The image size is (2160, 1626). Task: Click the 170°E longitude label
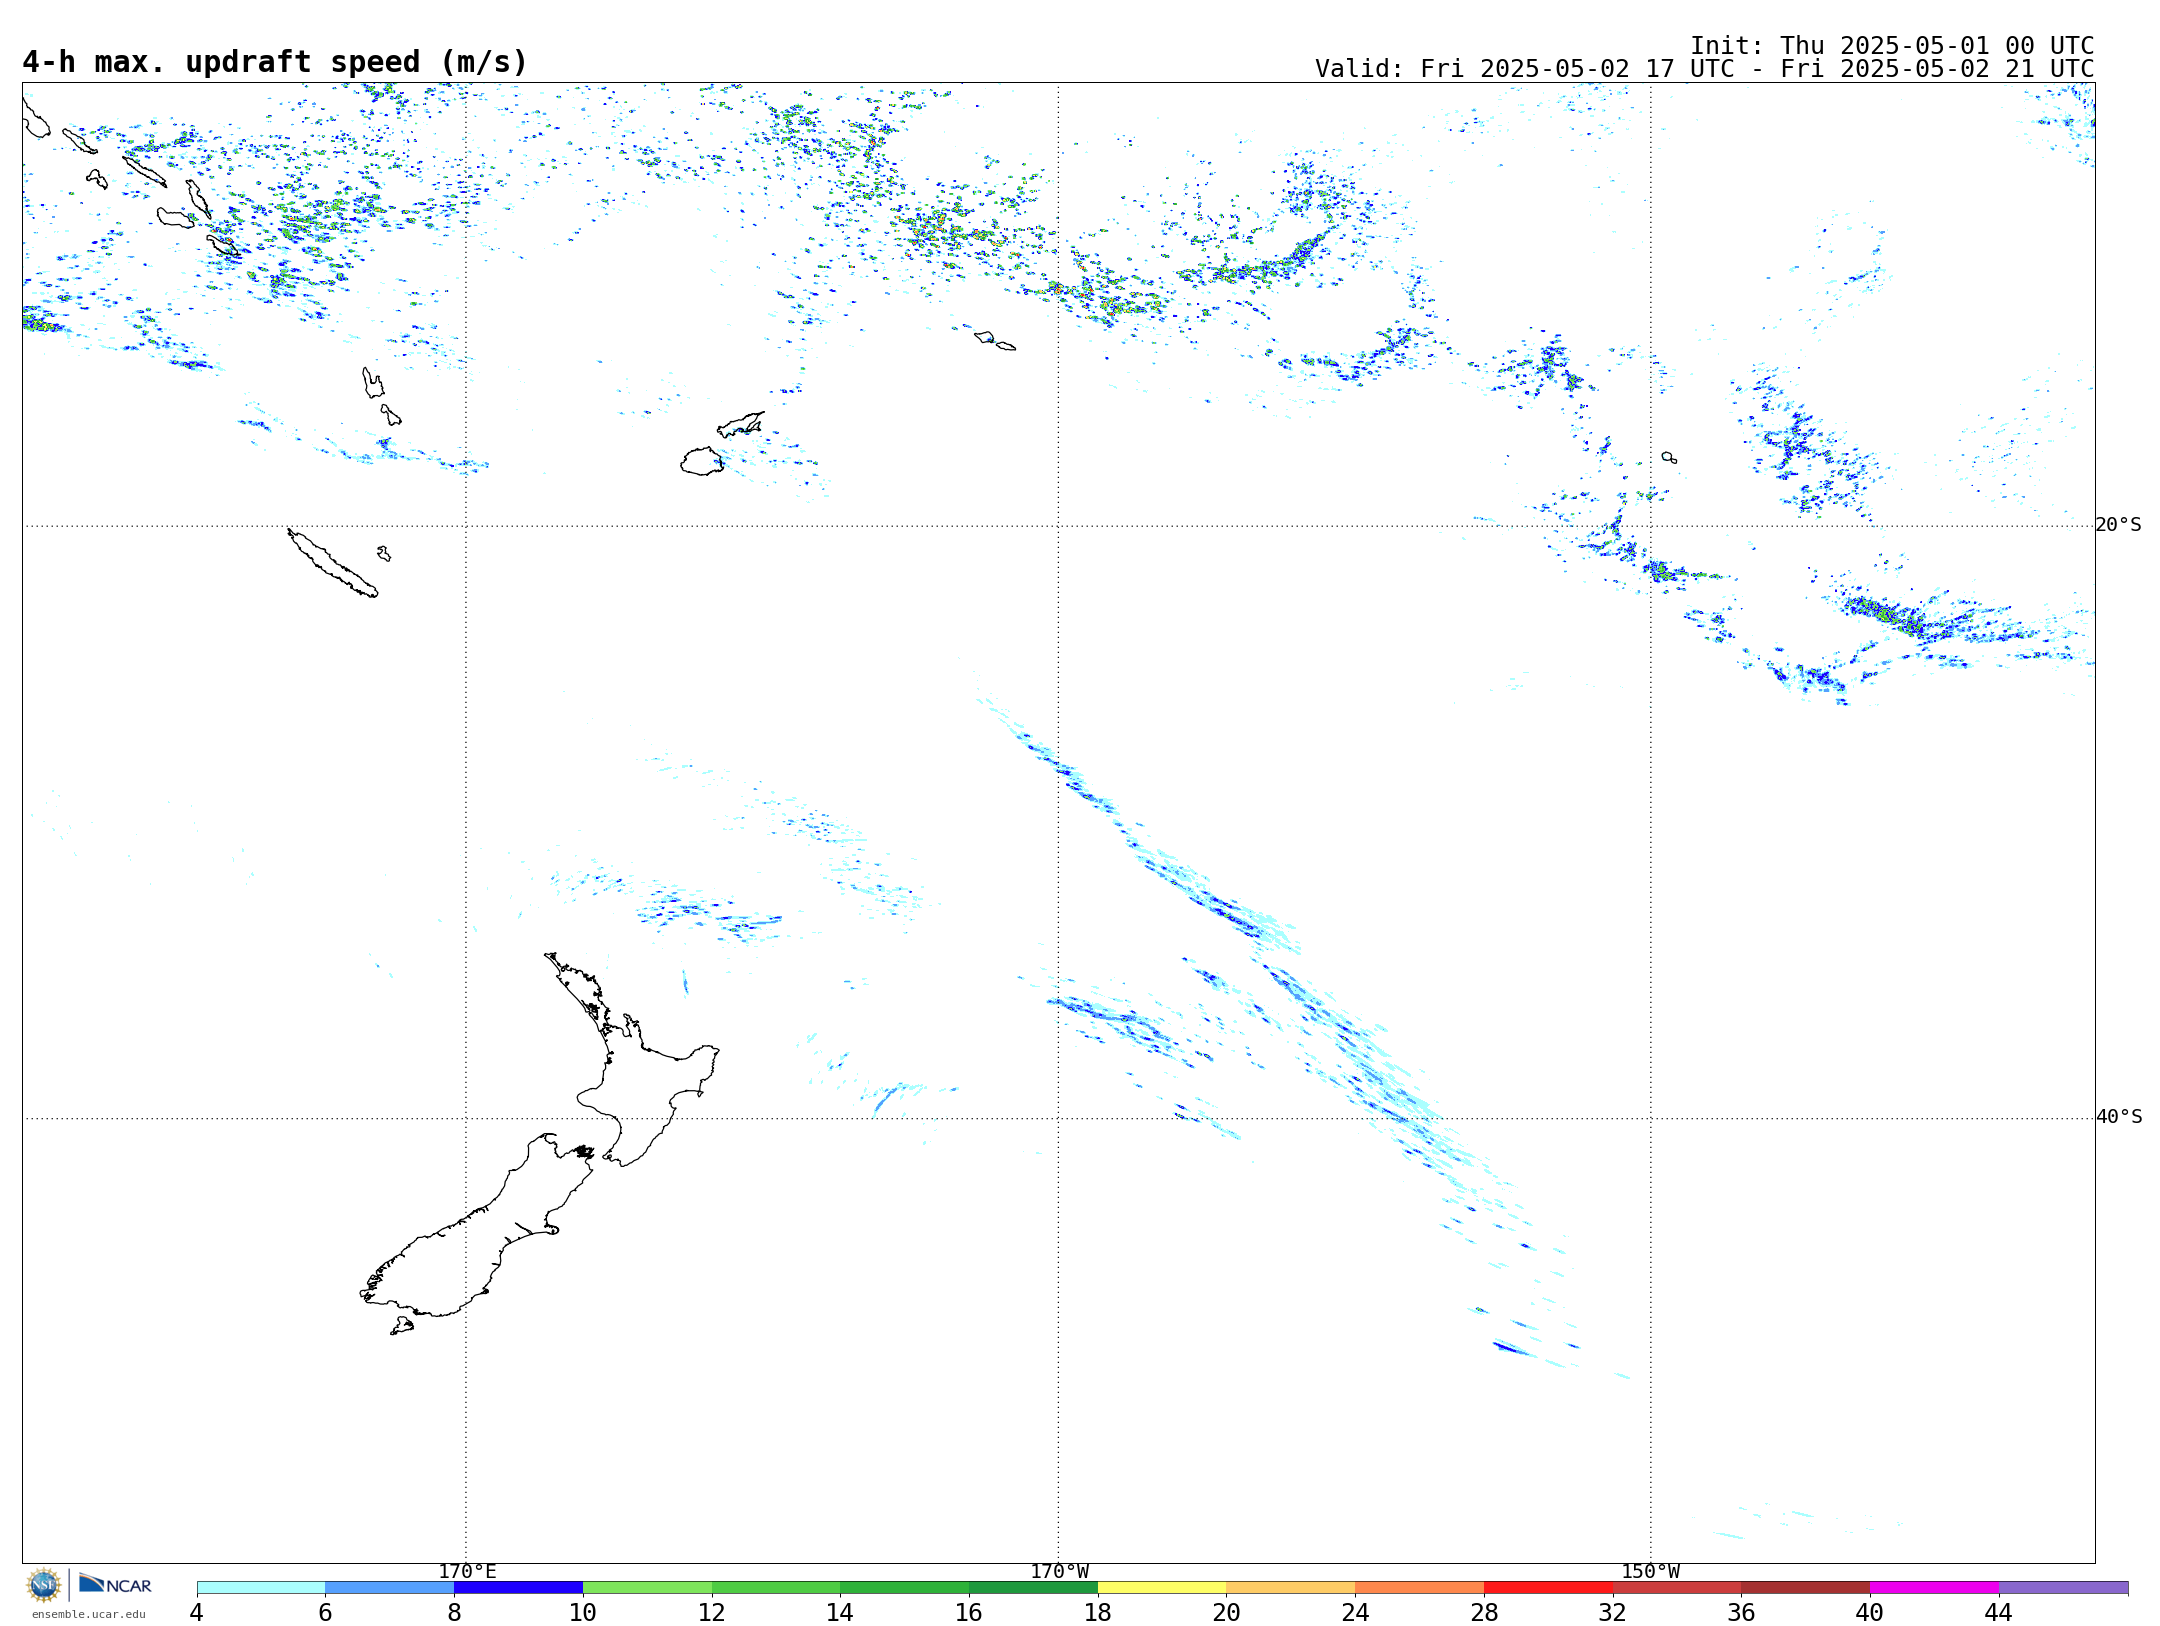tap(467, 1572)
